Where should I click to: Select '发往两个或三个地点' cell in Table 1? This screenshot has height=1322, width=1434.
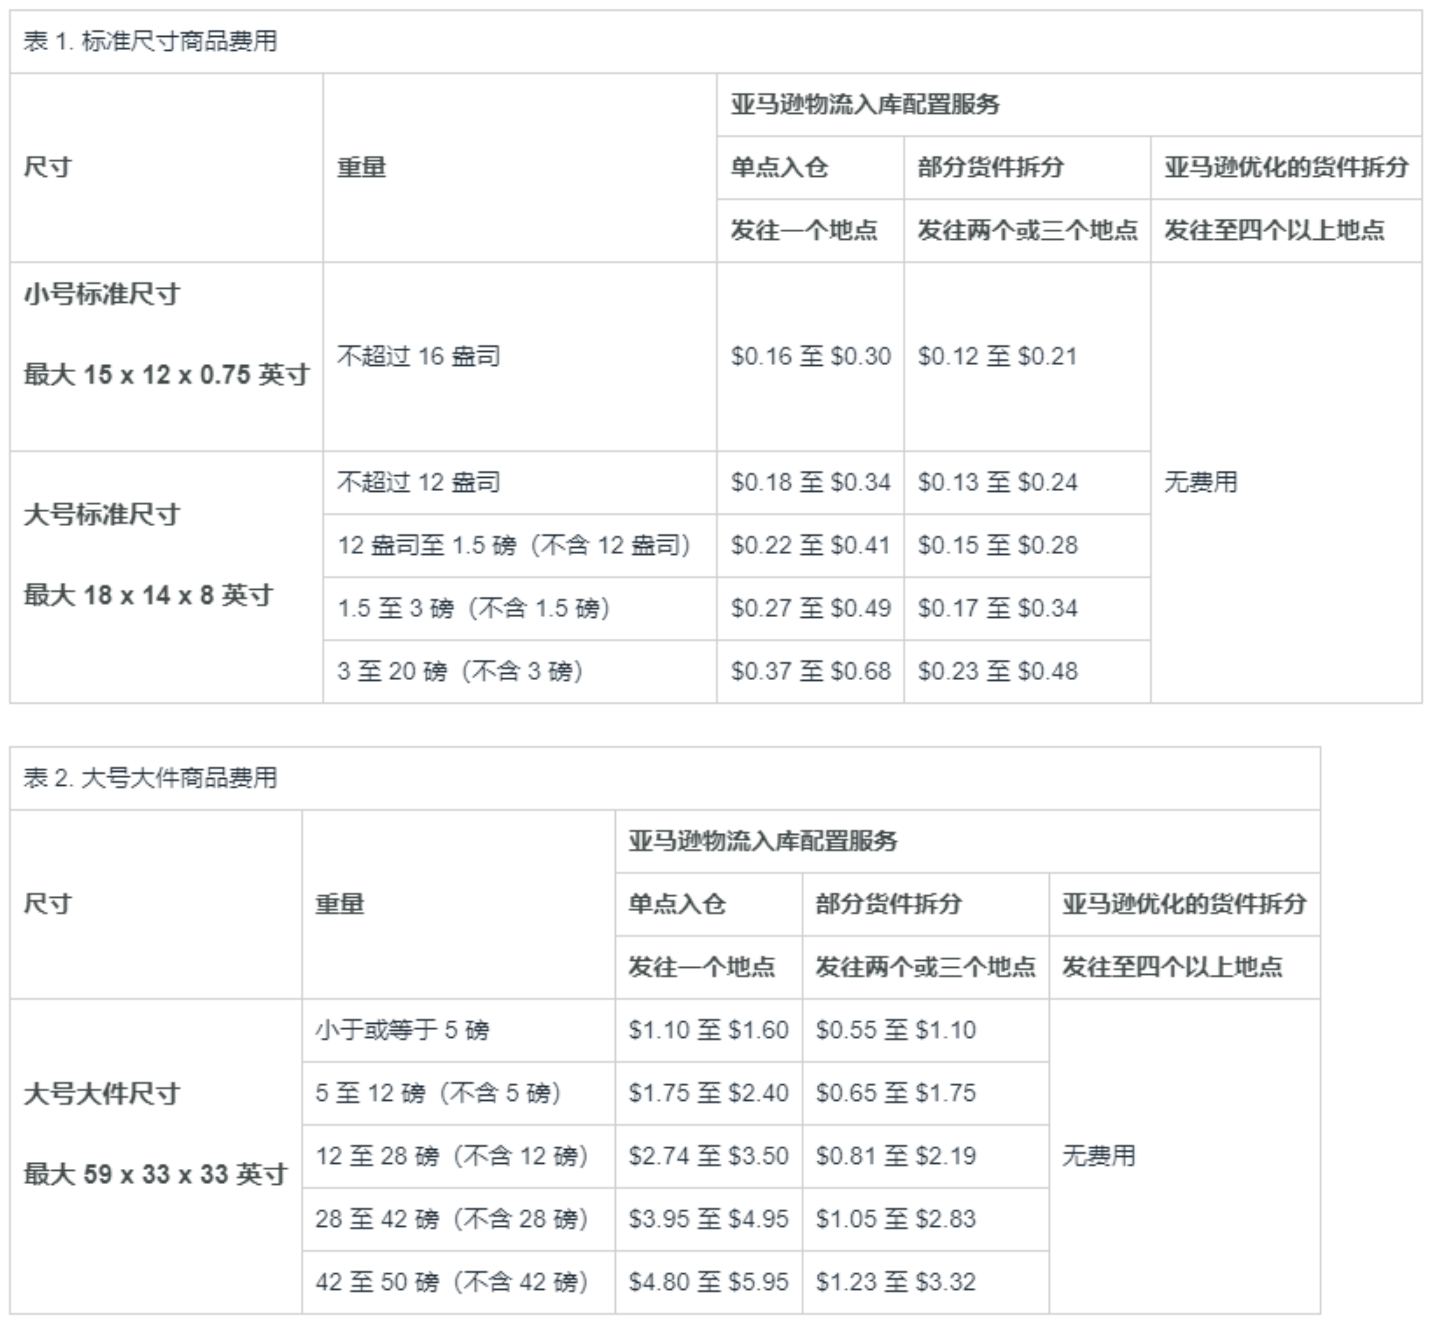click(1028, 230)
